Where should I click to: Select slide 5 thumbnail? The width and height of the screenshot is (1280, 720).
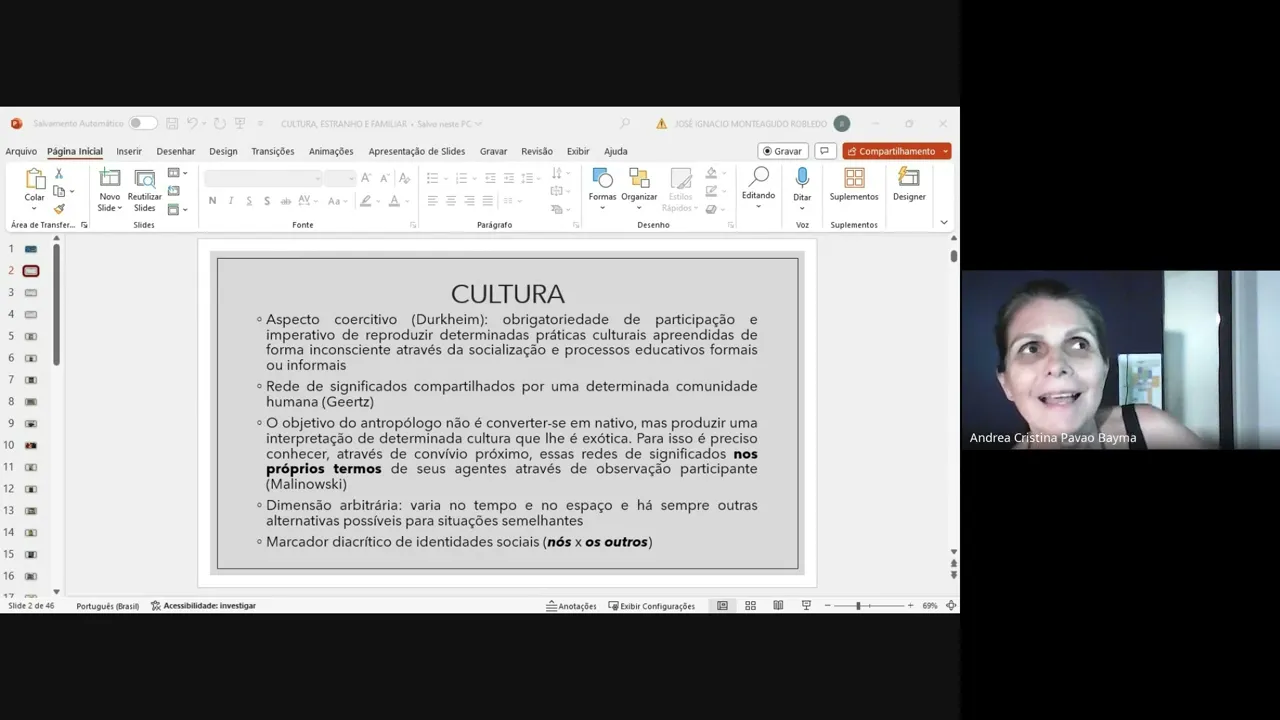(x=31, y=336)
